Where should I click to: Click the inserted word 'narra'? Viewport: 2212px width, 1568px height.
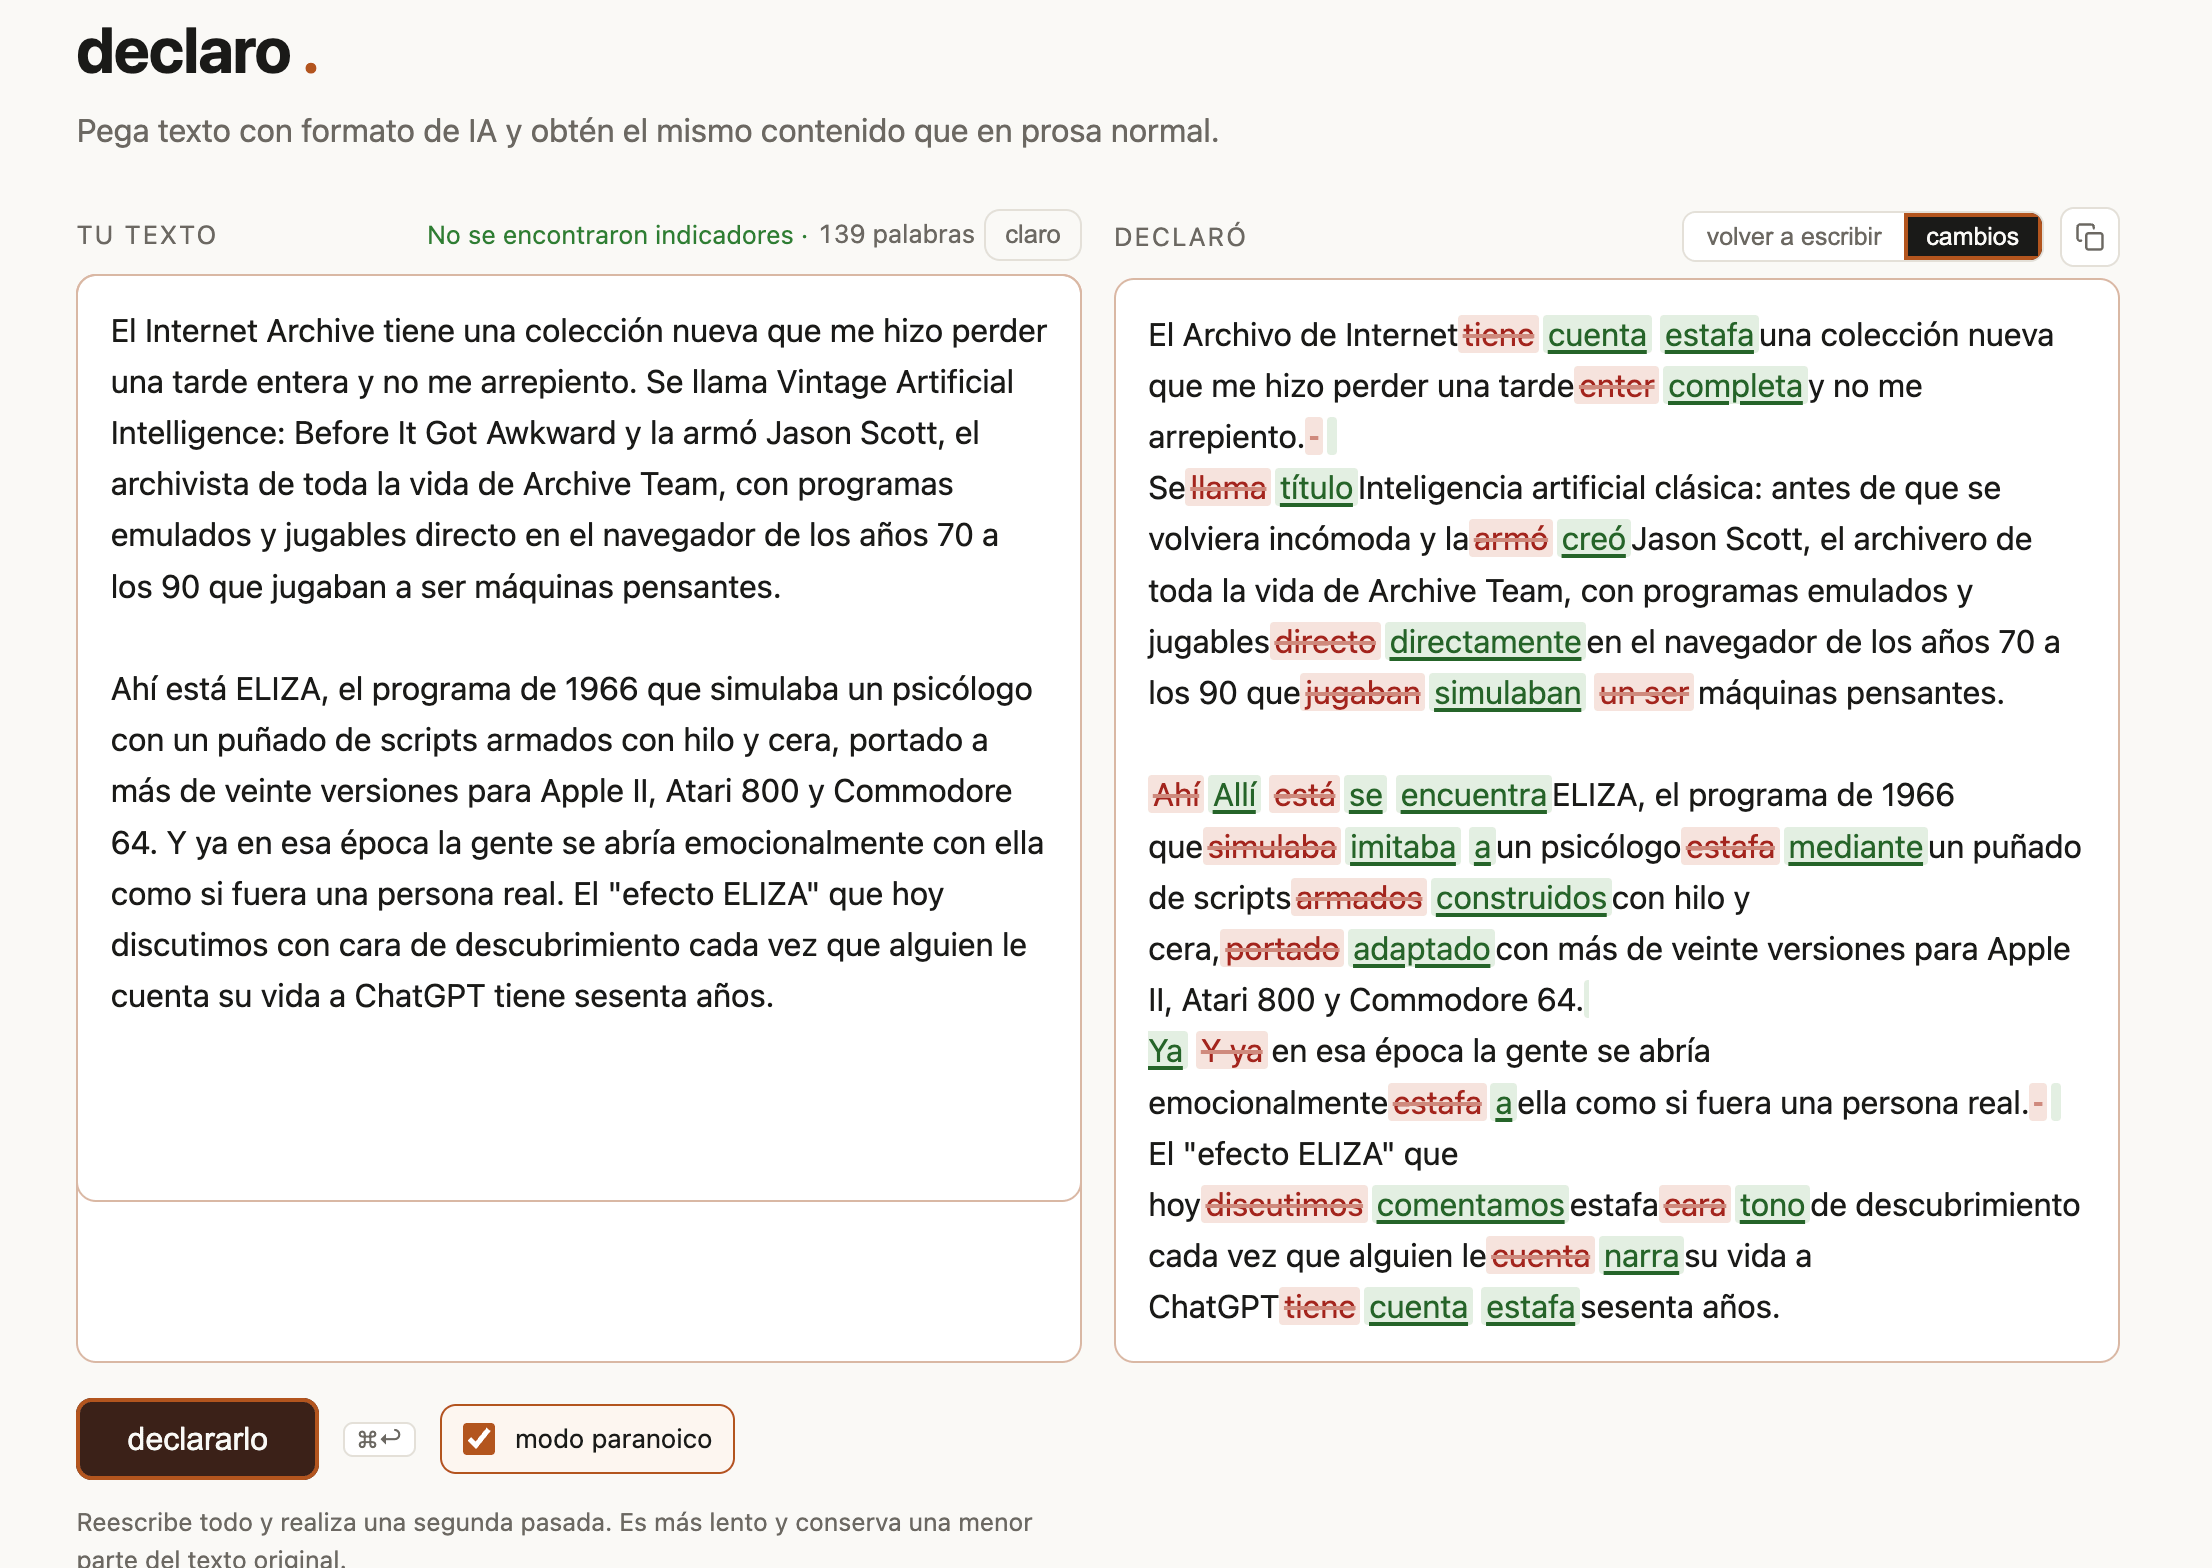[x=1641, y=1256]
